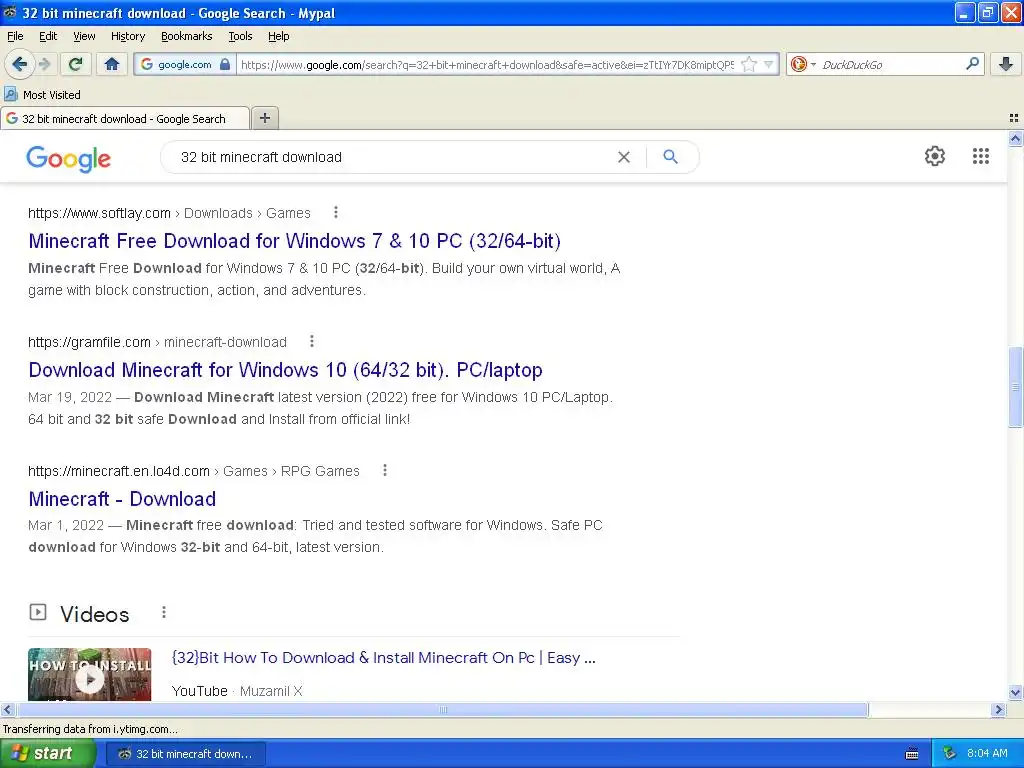Click the on-screen keyboard tray icon
Viewport: 1024px width, 768px height.
(912, 754)
